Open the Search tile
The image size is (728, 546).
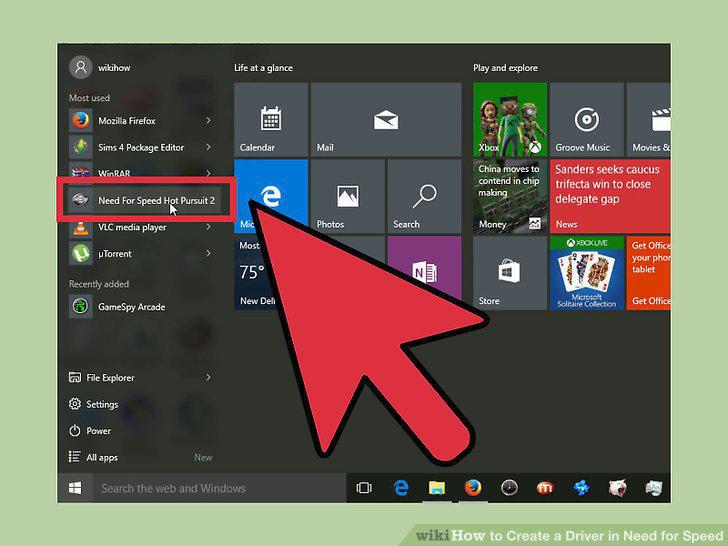424,196
